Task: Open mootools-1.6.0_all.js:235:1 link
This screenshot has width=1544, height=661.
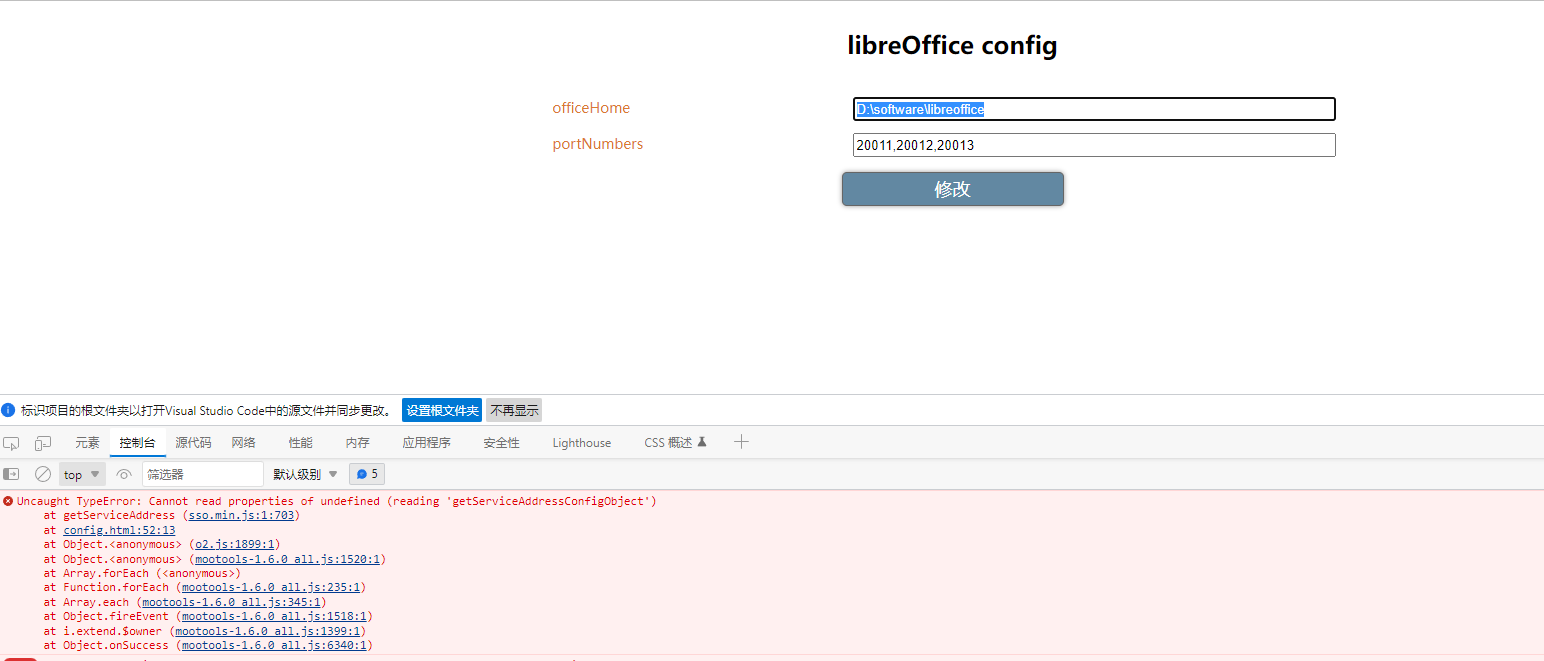Action: (x=271, y=587)
